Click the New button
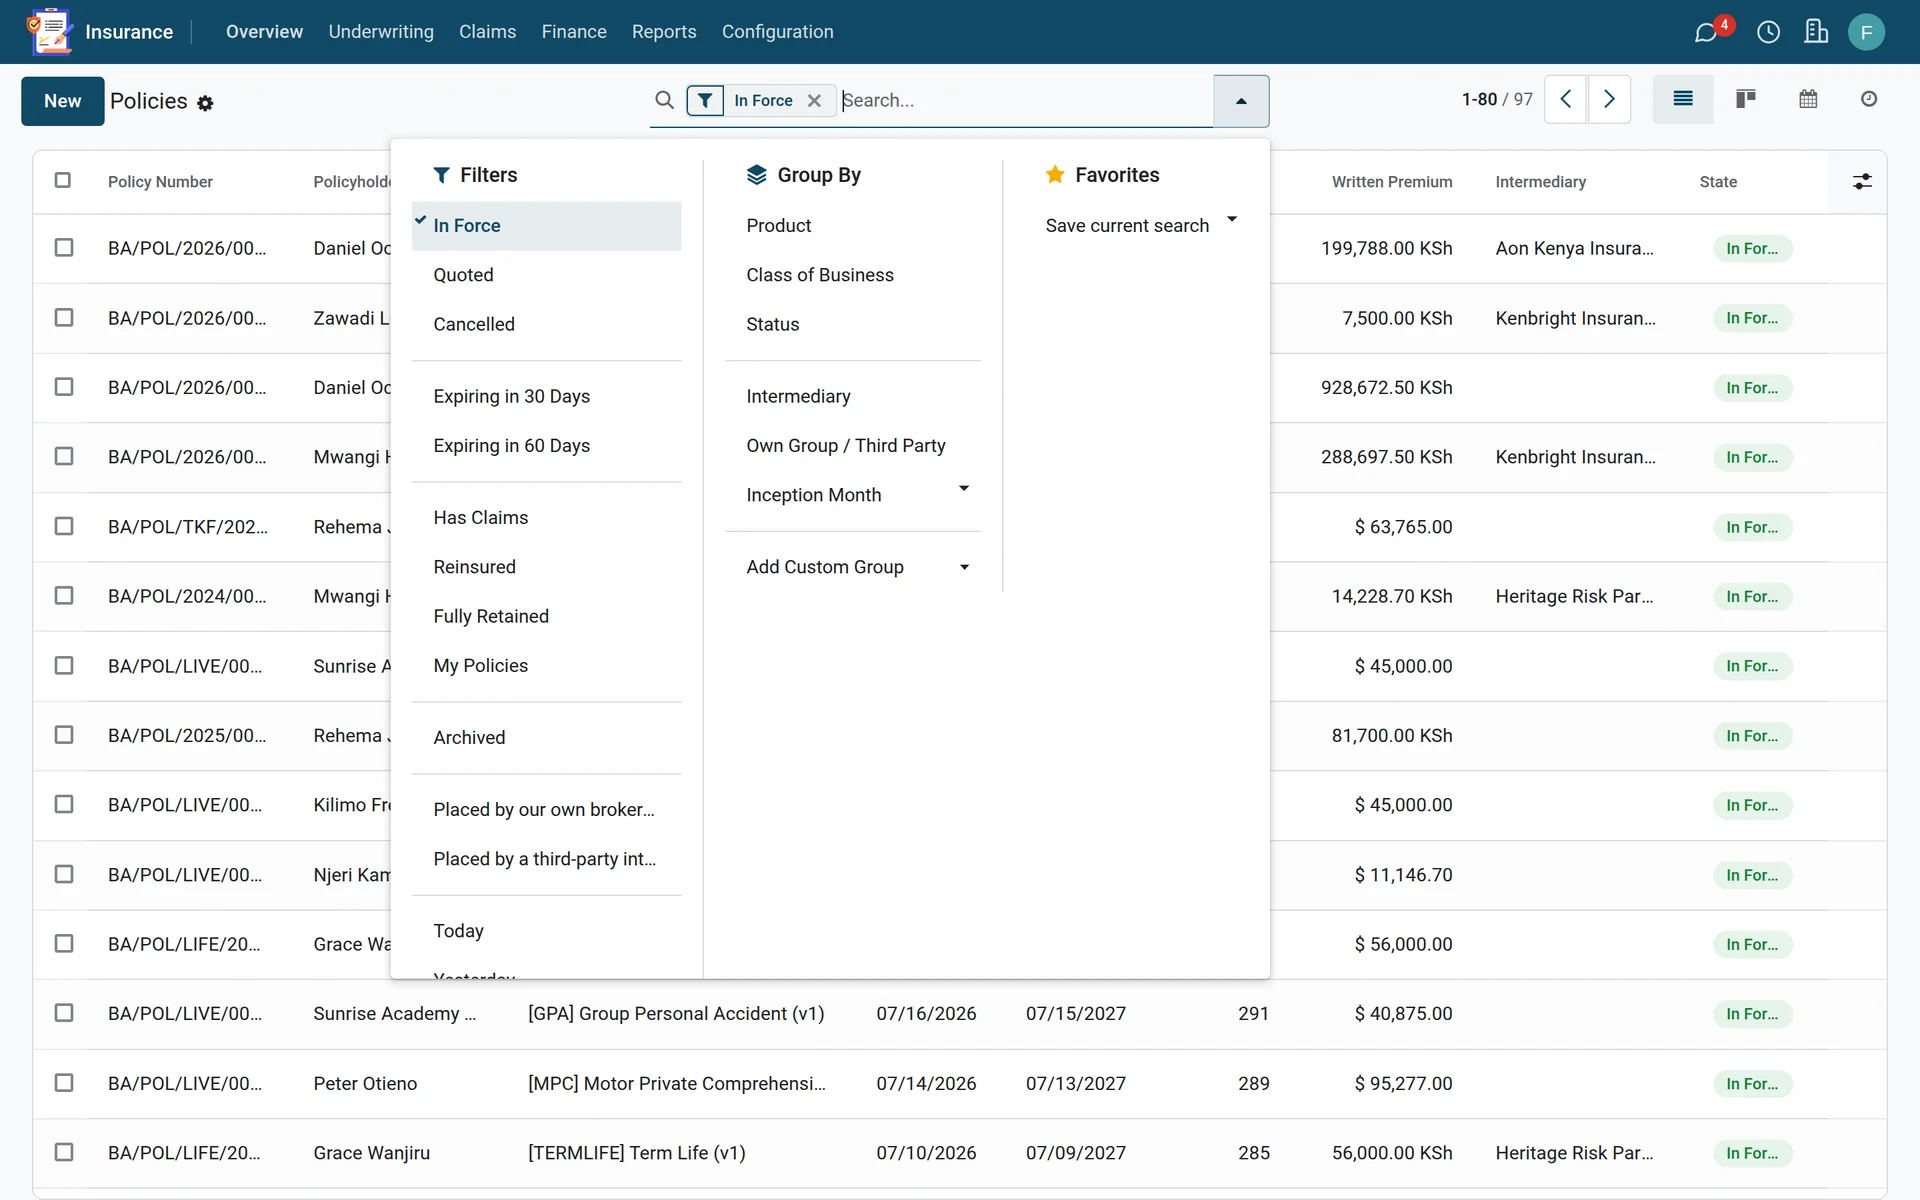1920x1200 pixels. (x=62, y=101)
